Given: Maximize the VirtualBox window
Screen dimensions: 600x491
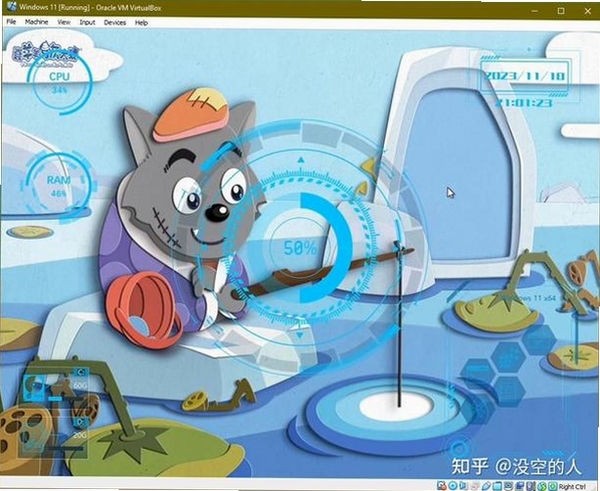Looking at the screenshot, I should coord(561,11).
